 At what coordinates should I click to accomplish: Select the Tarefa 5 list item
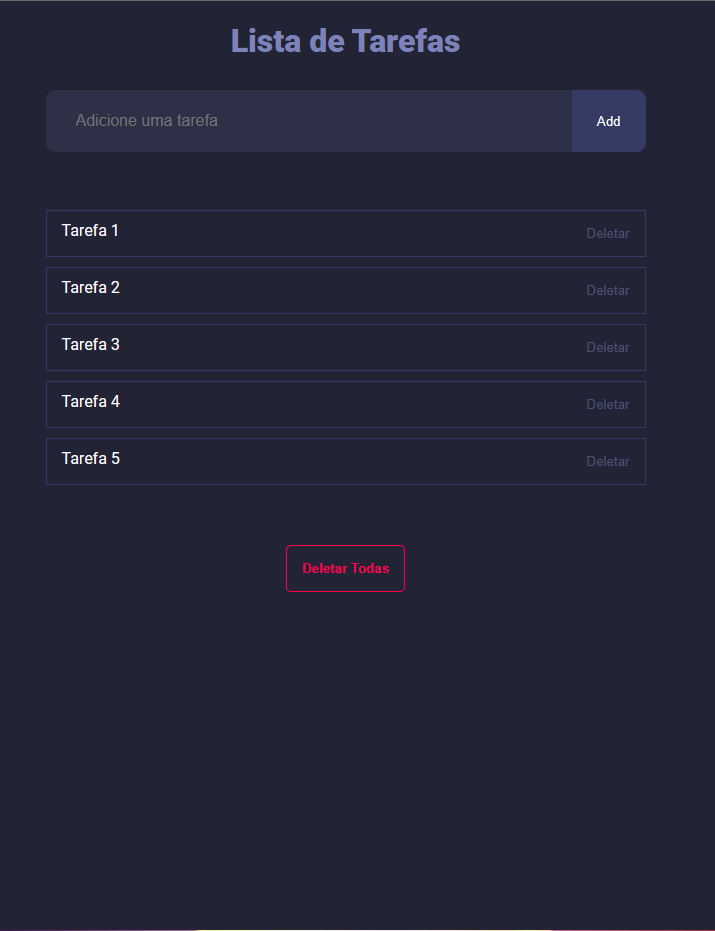pos(345,460)
